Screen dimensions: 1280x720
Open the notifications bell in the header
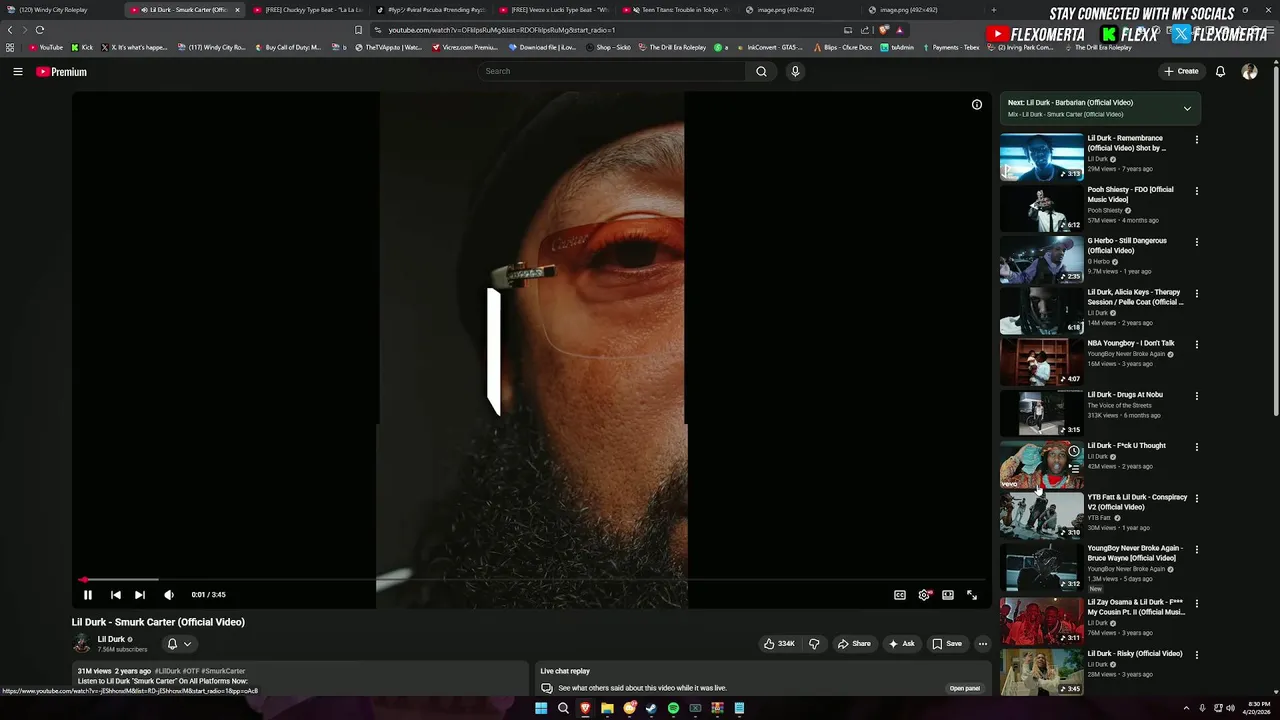click(x=1220, y=72)
